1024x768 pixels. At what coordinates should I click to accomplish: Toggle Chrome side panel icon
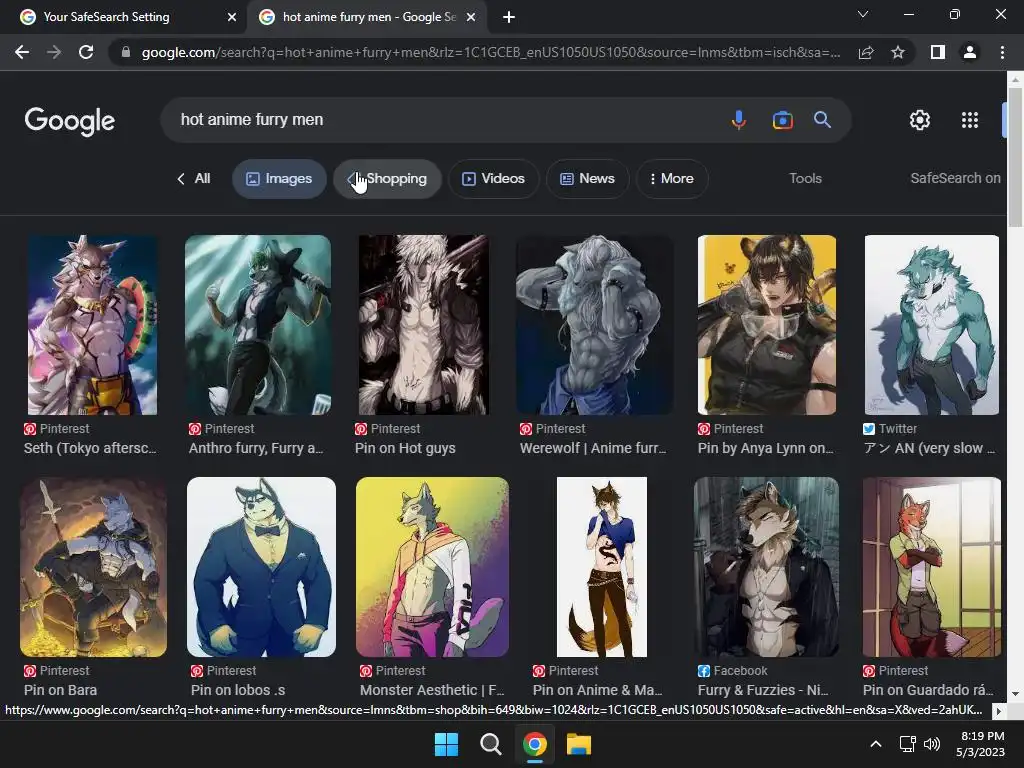tap(938, 52)
